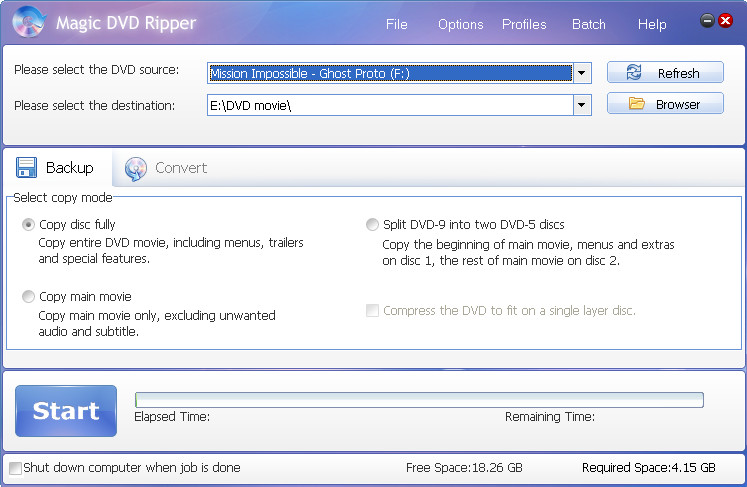Click the ripping progress bar

coord(419,400)
